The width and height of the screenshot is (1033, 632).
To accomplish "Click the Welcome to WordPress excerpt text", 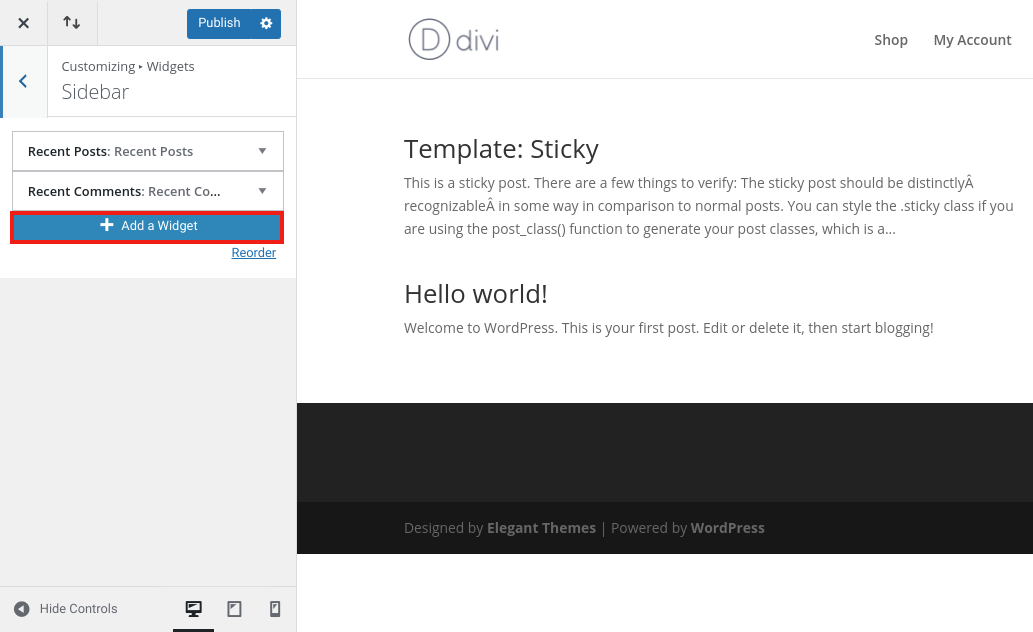I will [669, 328].
